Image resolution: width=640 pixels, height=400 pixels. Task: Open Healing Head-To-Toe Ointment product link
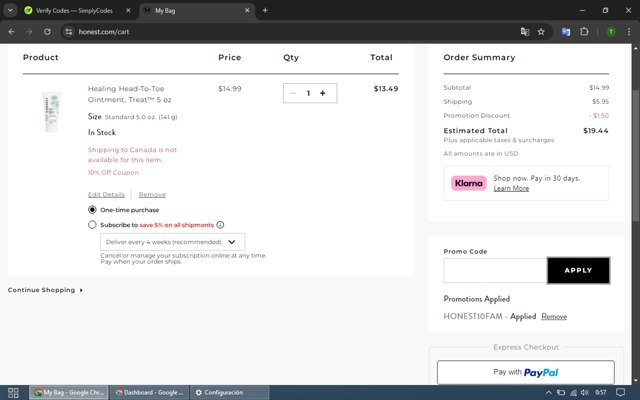tap(129, 94)
